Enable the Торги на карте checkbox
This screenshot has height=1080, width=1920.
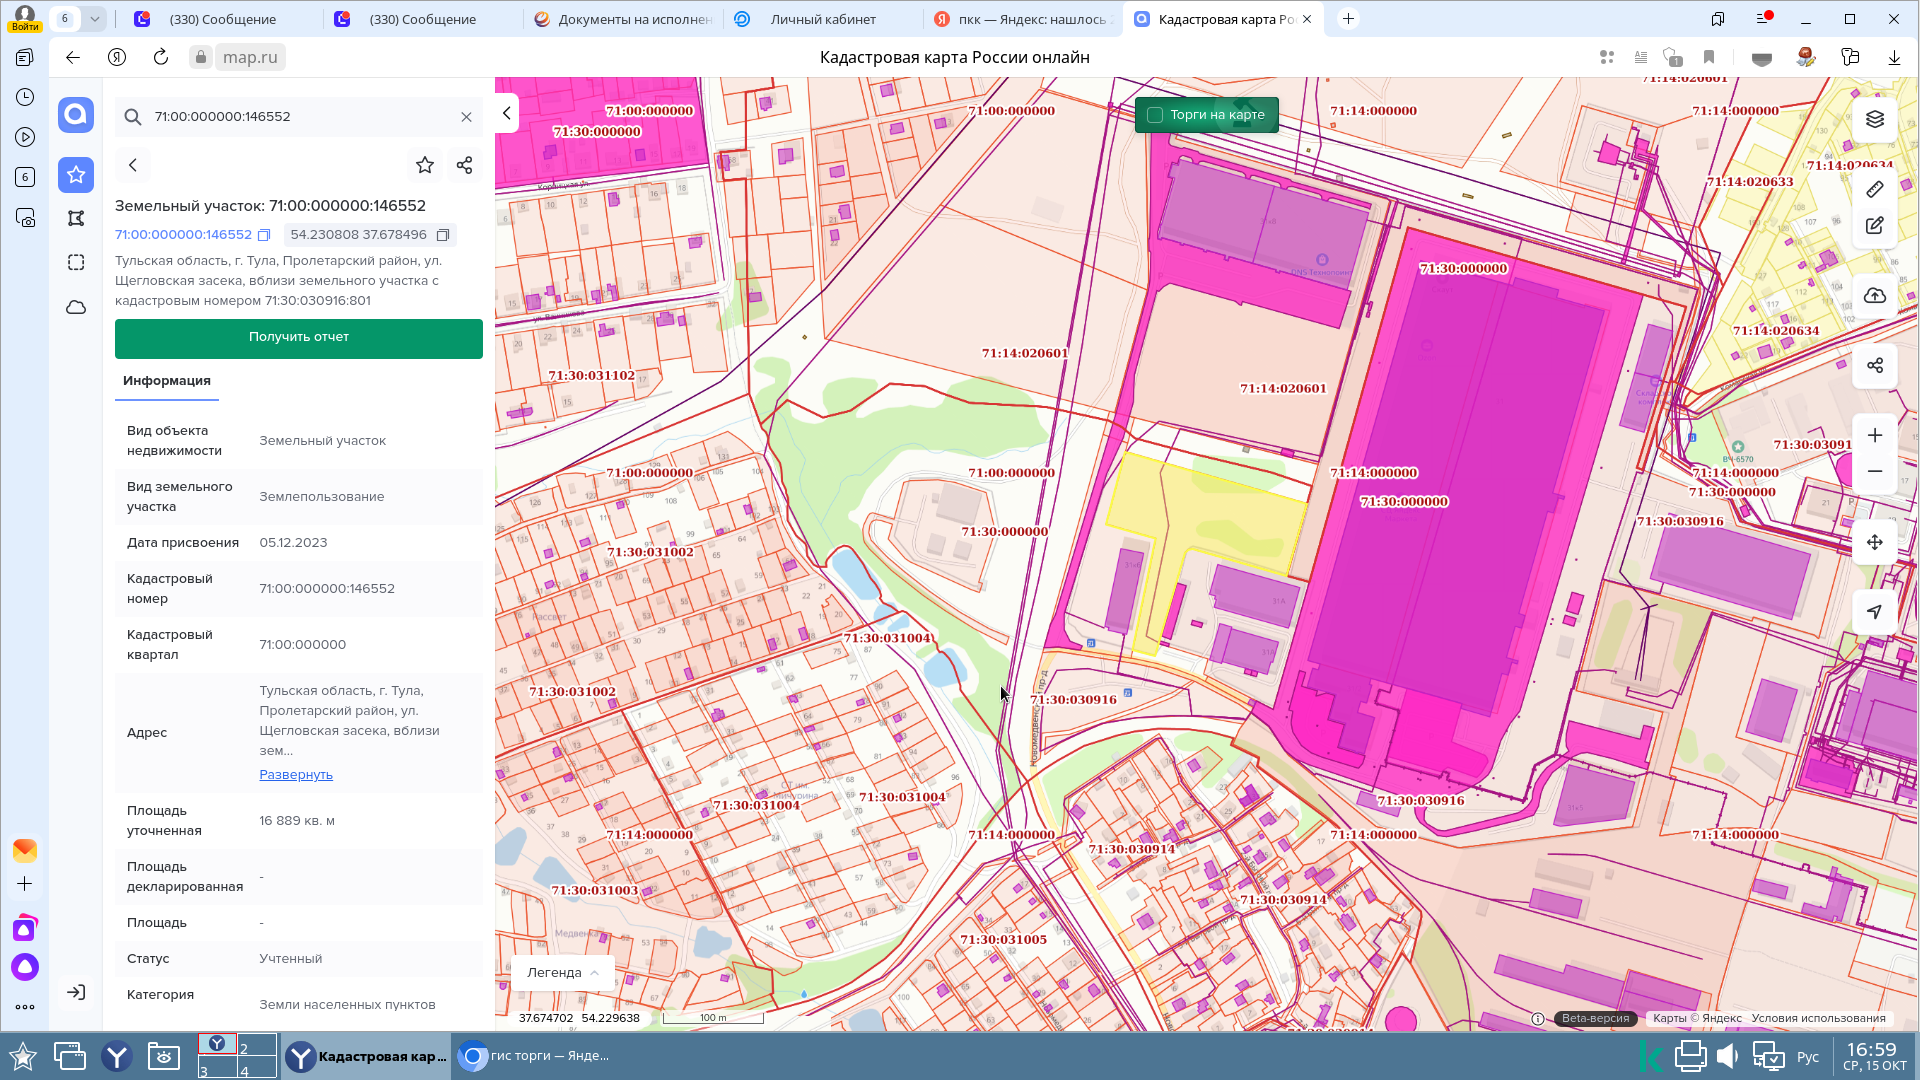pyautogui.click(x=1155, y=115)
